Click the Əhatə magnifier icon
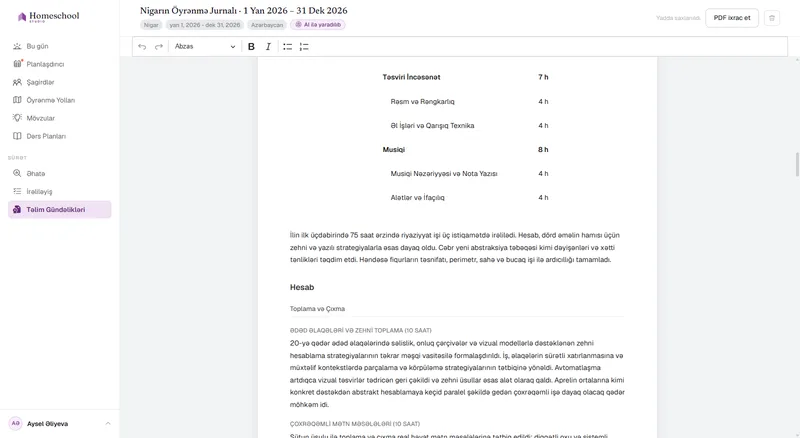The image size is (800, 438). pyautogui.click(x=17, y=173)
